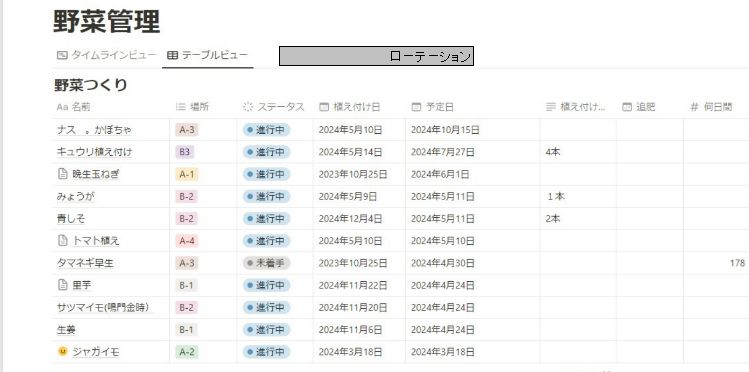
Task: Click calendar icon of 植え付け日 column
Action: tap(324, 107)
